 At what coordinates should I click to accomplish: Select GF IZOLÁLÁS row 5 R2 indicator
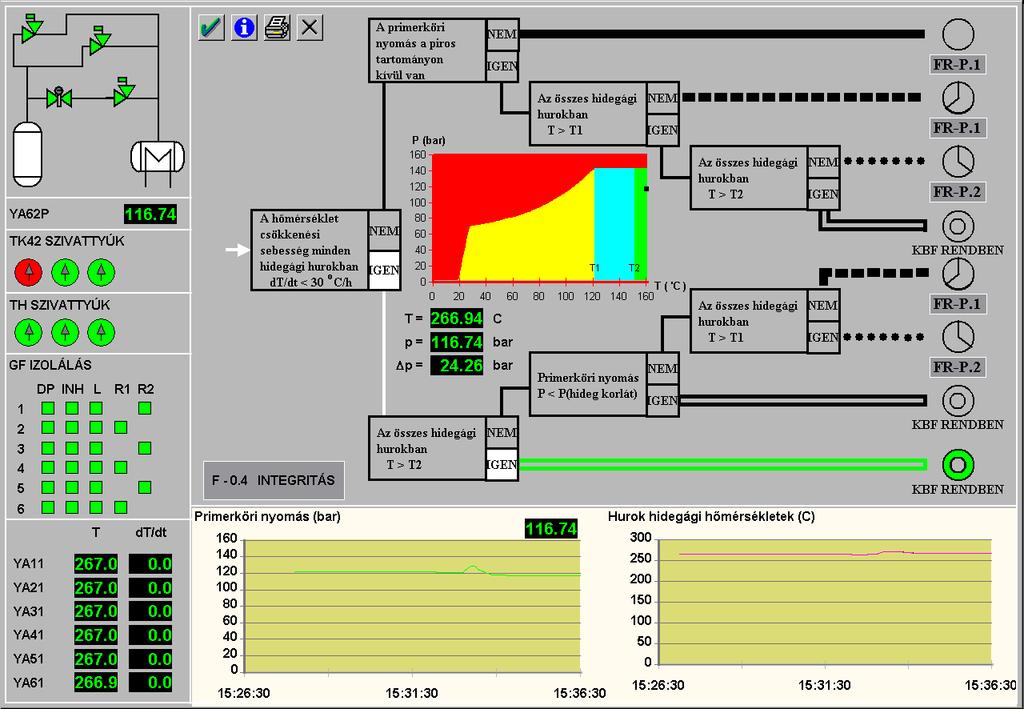pyautogui.click(x=145, y=487)
